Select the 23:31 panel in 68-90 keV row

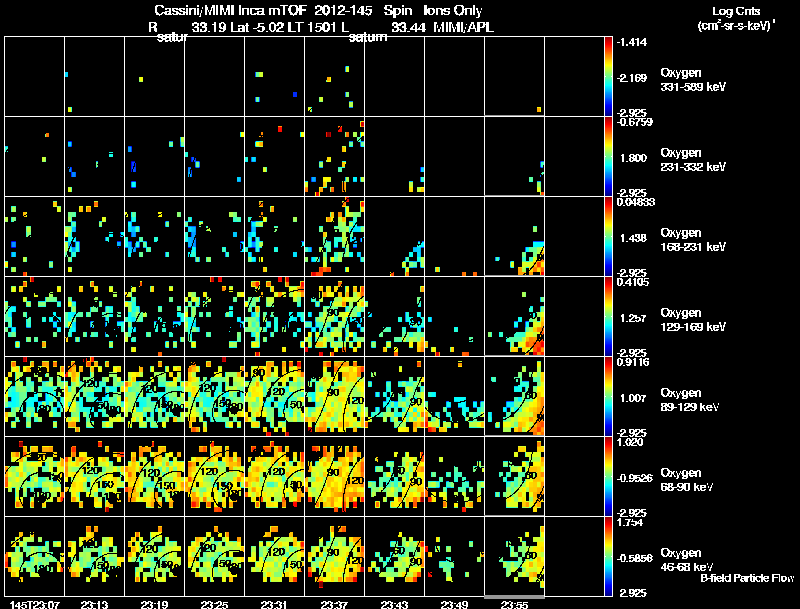275,476
